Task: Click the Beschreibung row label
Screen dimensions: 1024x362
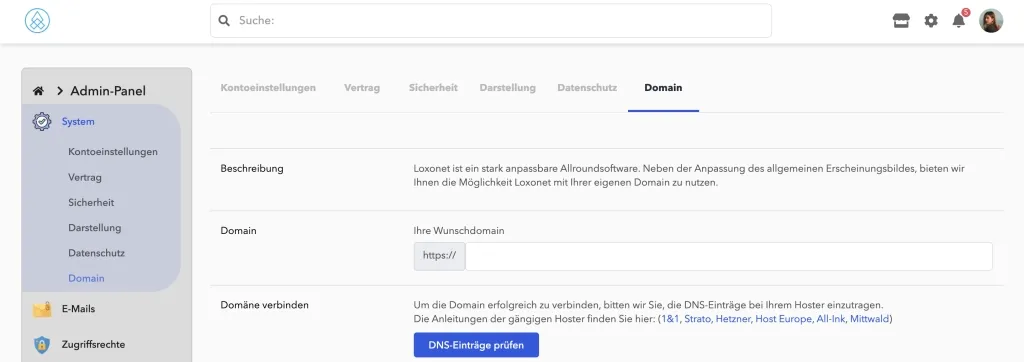Action: pos(252,169)
